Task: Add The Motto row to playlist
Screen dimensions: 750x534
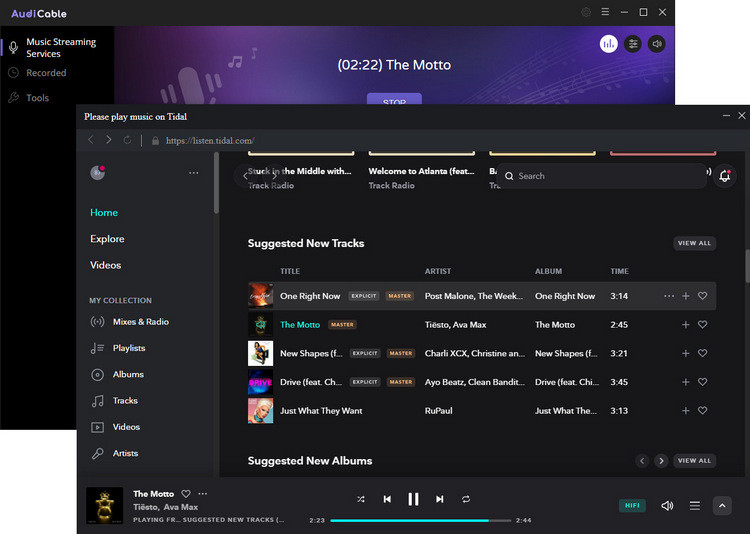Action: [x=685, y=325]
